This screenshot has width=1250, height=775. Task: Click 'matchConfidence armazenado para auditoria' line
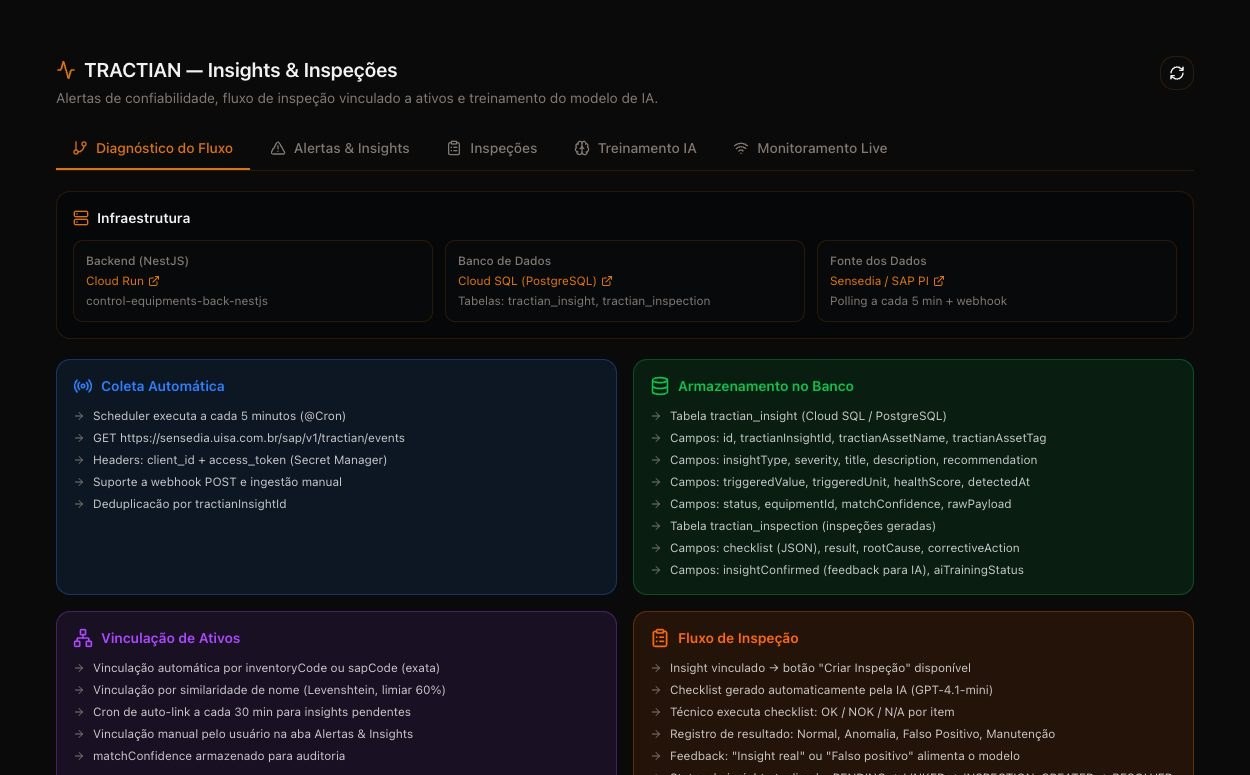click(219, 756)
